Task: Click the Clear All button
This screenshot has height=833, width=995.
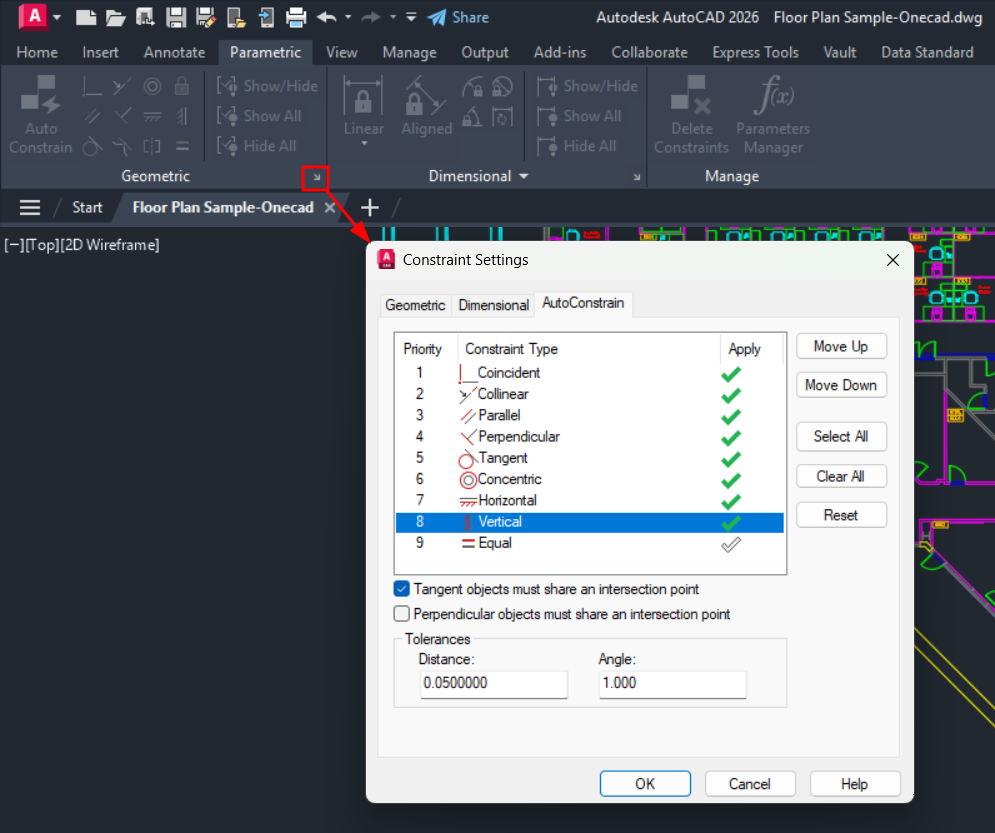Action: pyautogui.click(x=841, y=476)
